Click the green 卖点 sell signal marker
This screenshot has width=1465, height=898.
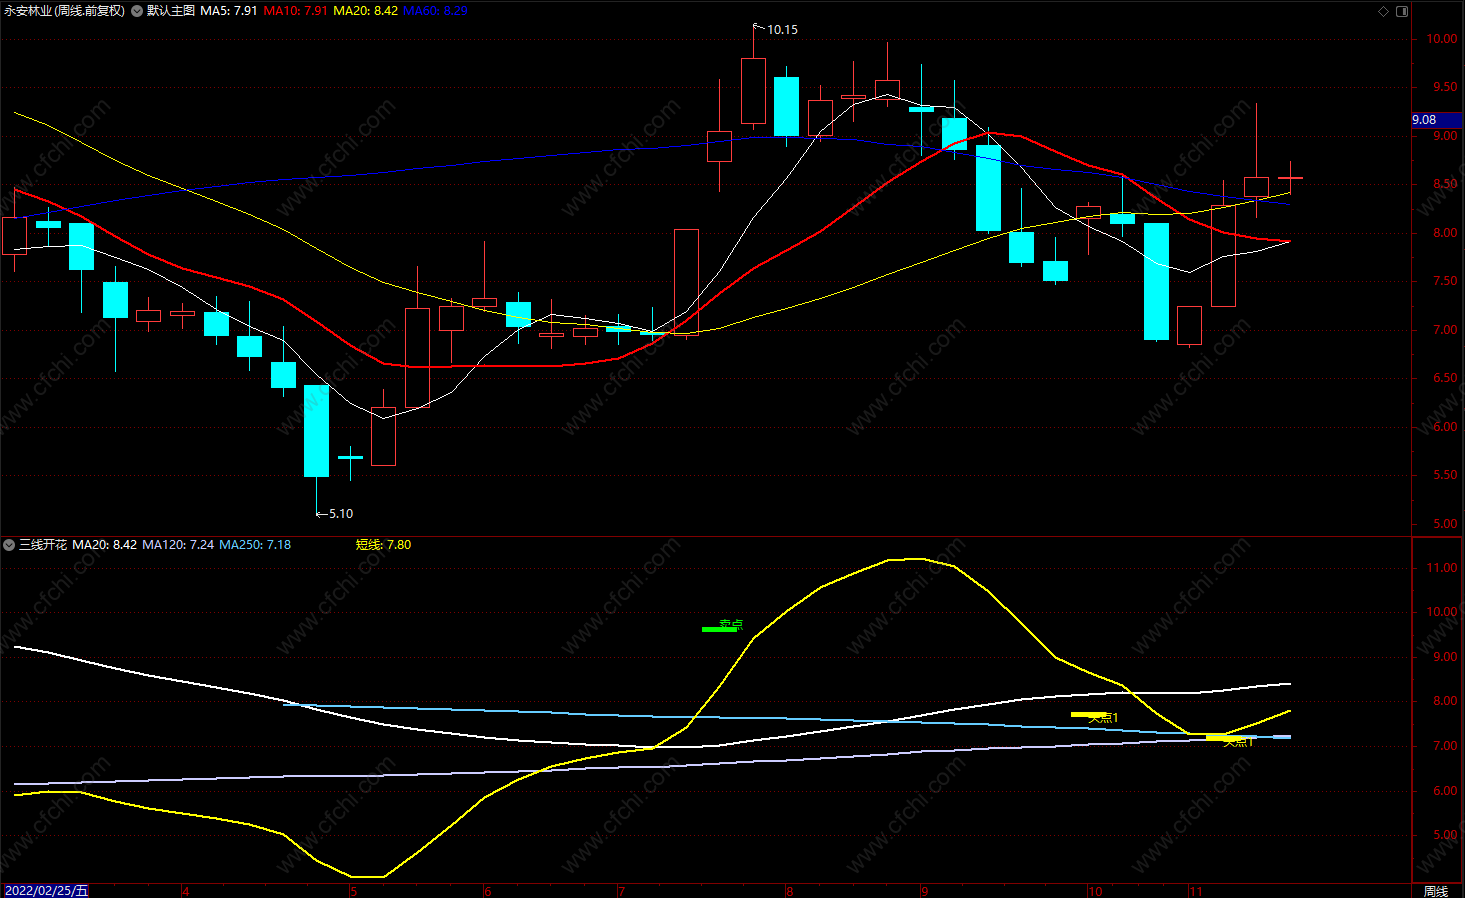(x=722, y=626)
